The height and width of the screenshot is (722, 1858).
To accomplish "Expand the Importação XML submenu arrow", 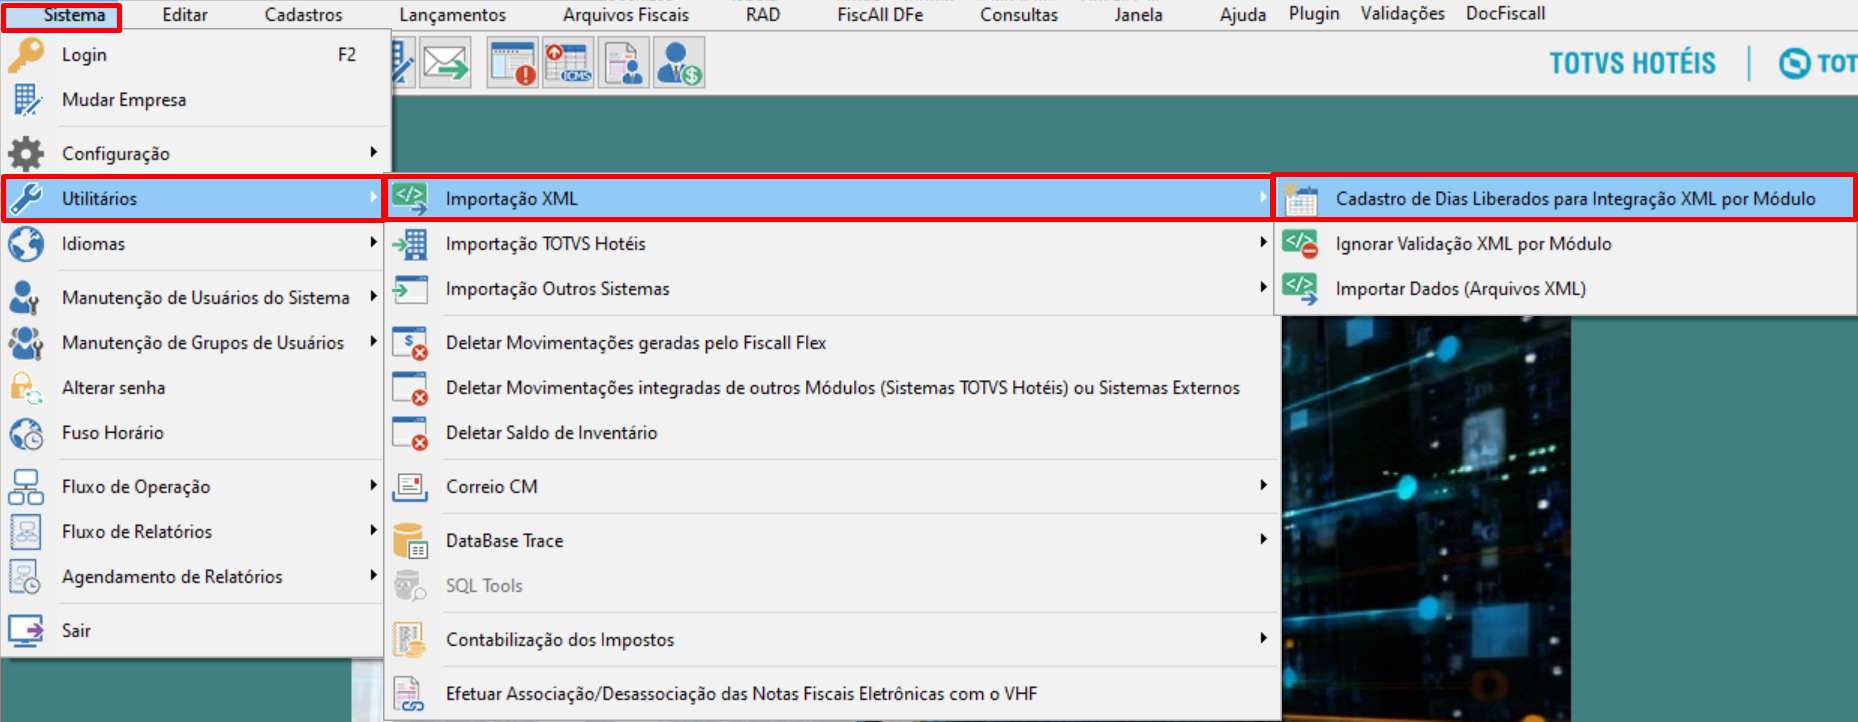I will (1263, 198).
